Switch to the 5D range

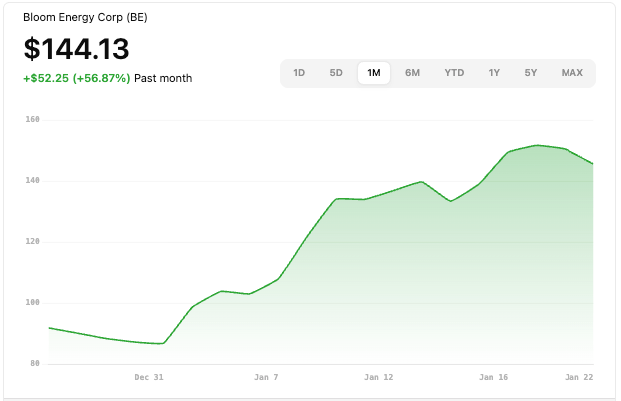tap(336, 73)
